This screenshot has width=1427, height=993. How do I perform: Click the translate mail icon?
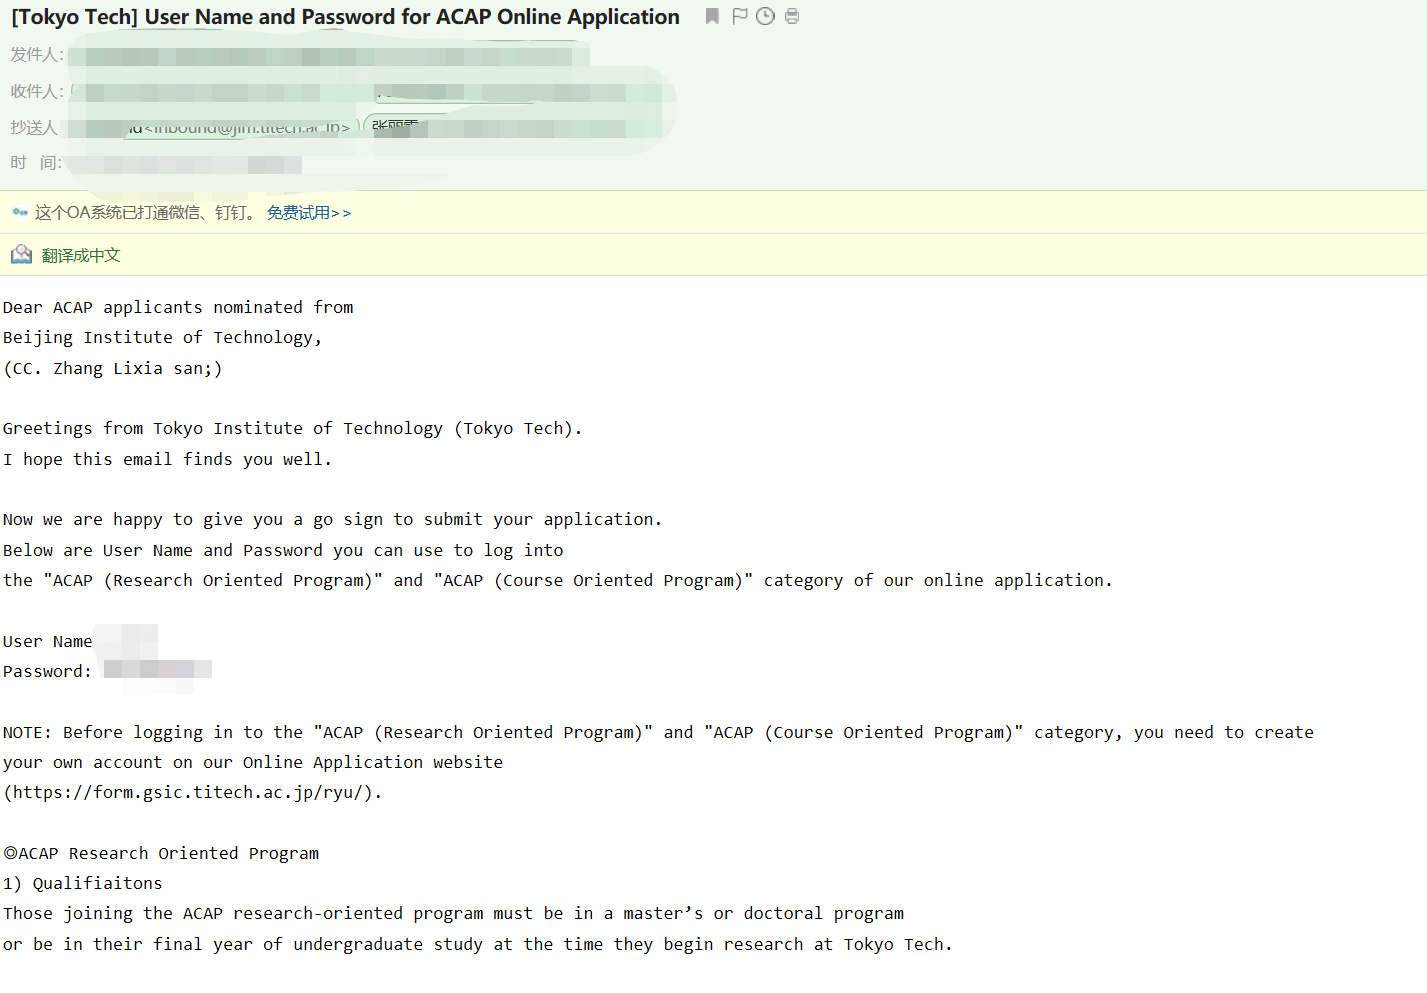pos(21,255)
